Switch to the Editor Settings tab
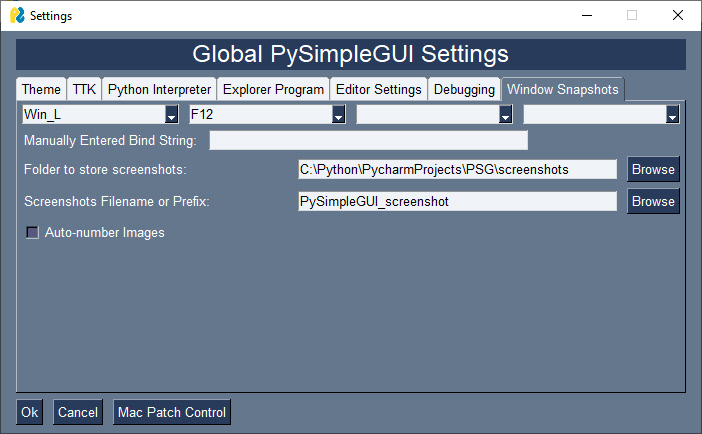The height and width of the screenshot is (434, 702). 378,89
